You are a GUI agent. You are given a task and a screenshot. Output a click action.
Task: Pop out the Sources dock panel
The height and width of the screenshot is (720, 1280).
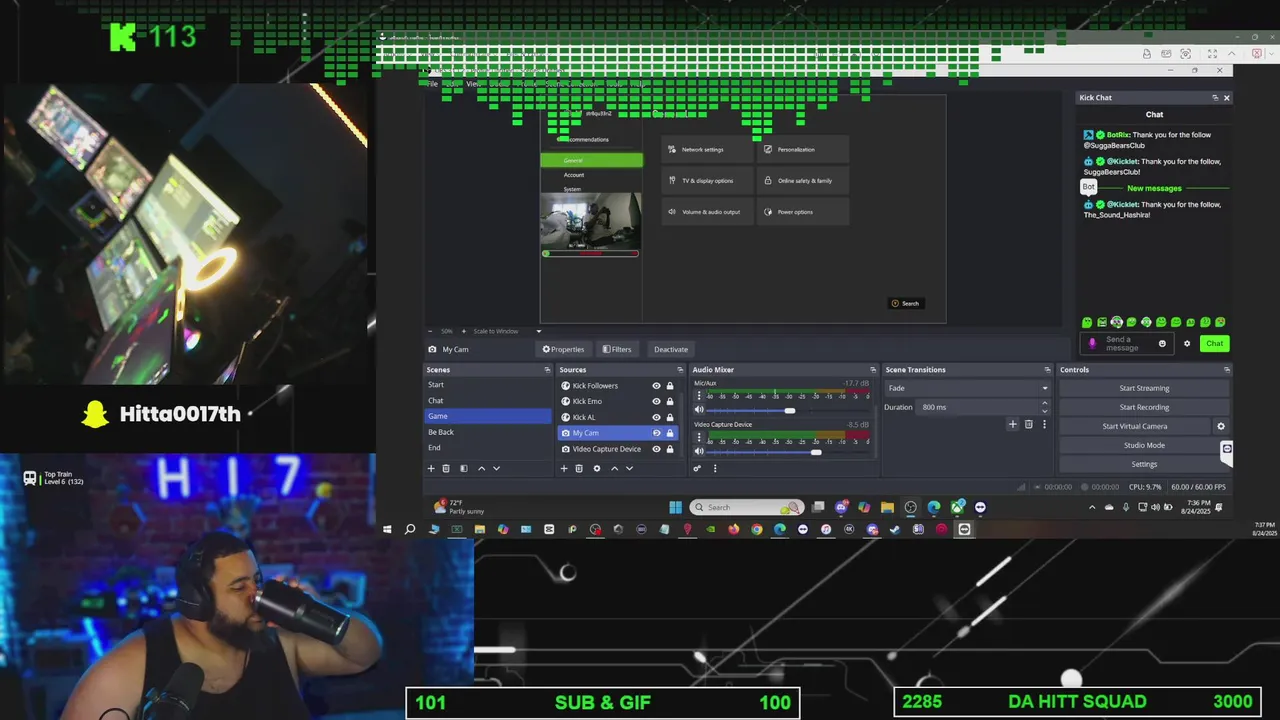coord(680,370)
